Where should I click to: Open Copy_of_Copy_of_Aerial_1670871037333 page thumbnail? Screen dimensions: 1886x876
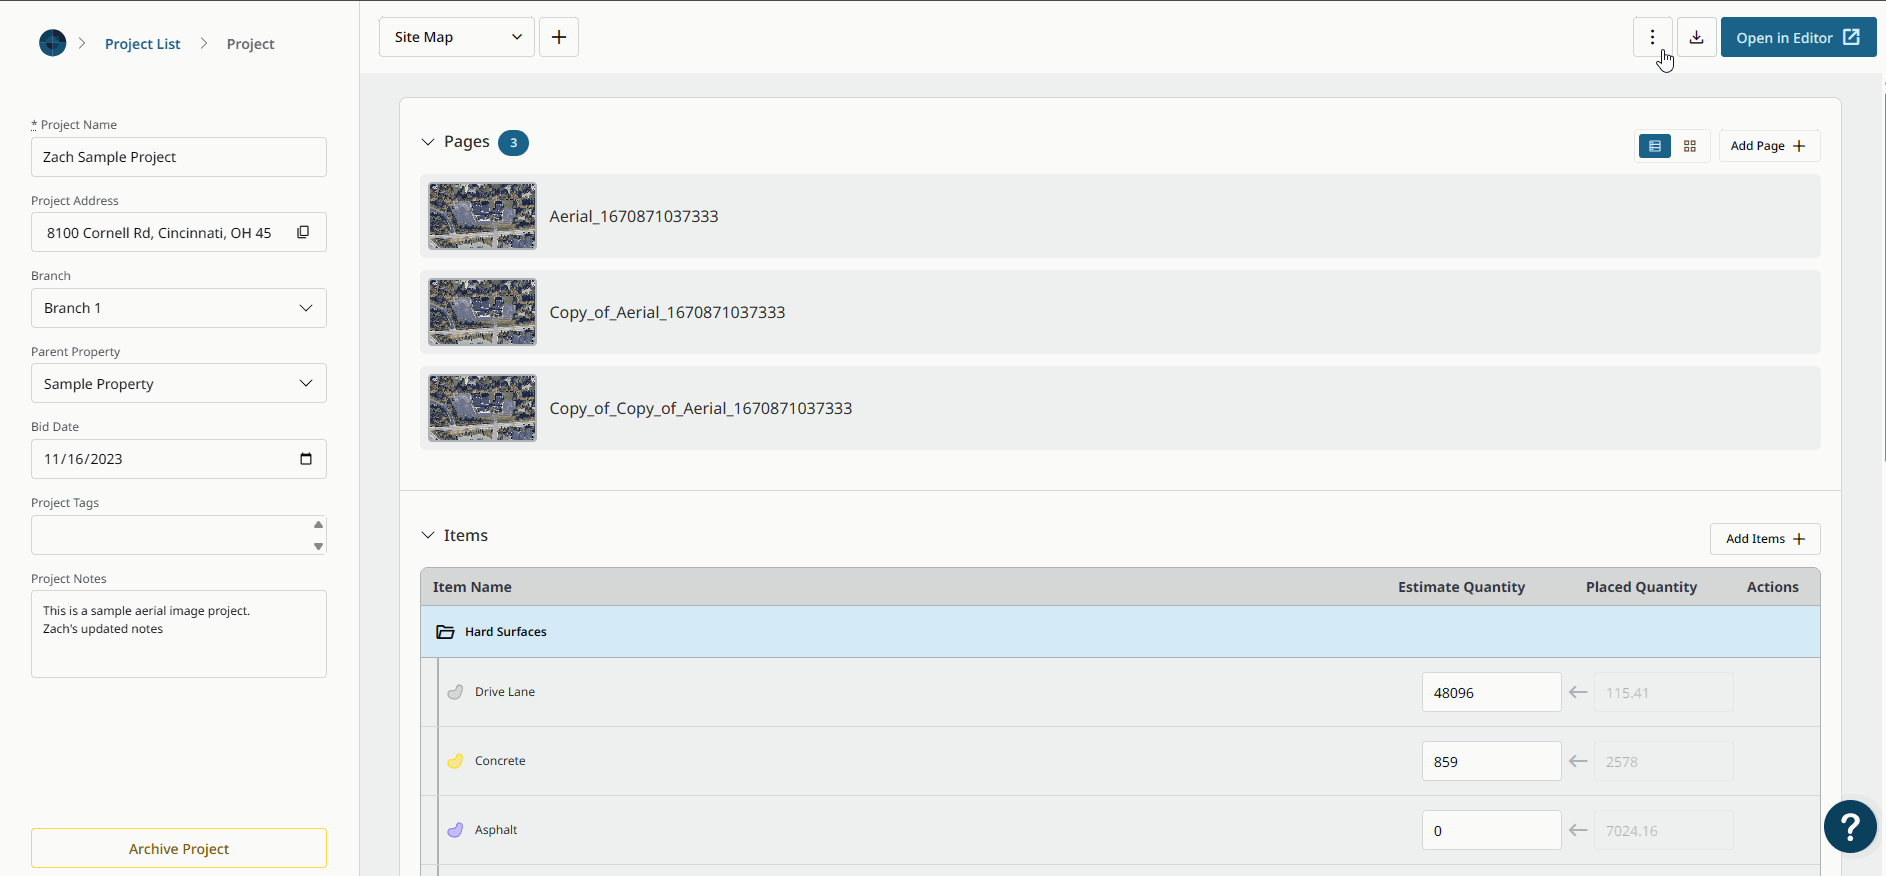click(x=482, y=408)
